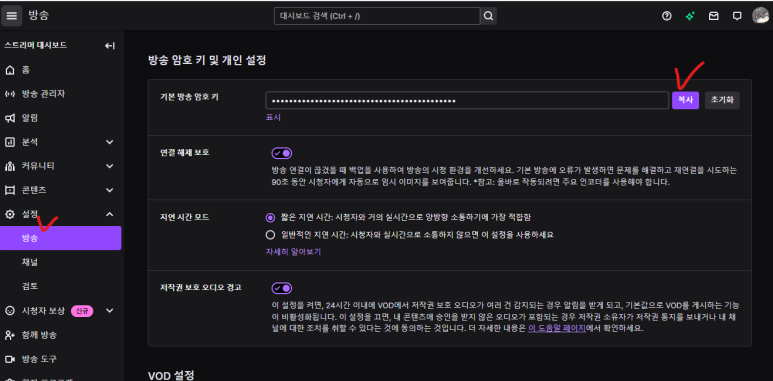Click the 신규 badge next to 시청자 보상

click(82, 311)
